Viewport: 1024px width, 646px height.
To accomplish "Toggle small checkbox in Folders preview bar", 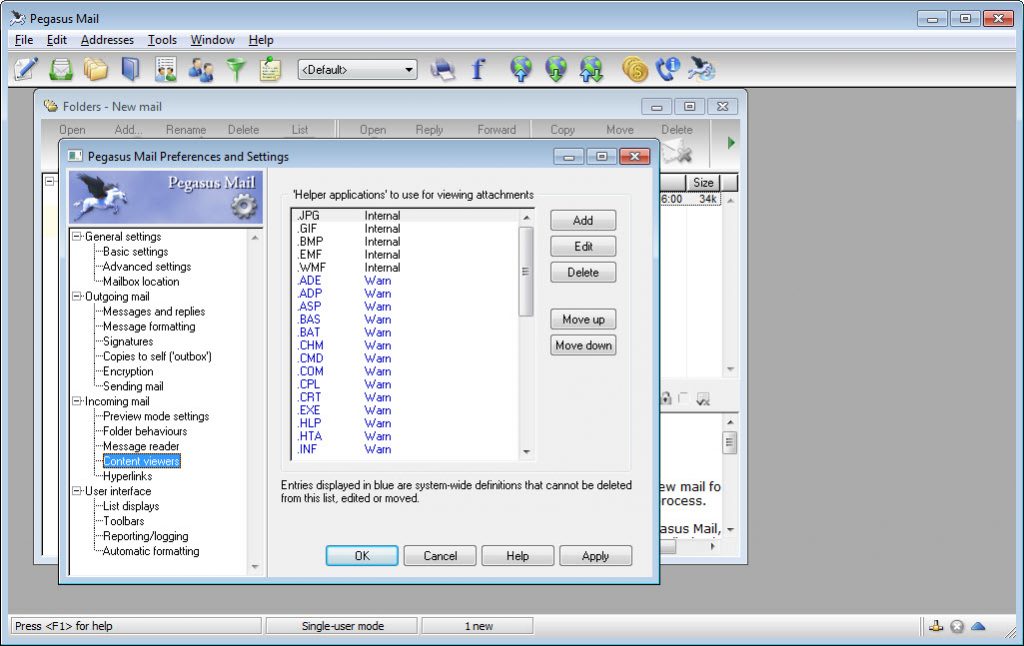I will coord(683,398).
